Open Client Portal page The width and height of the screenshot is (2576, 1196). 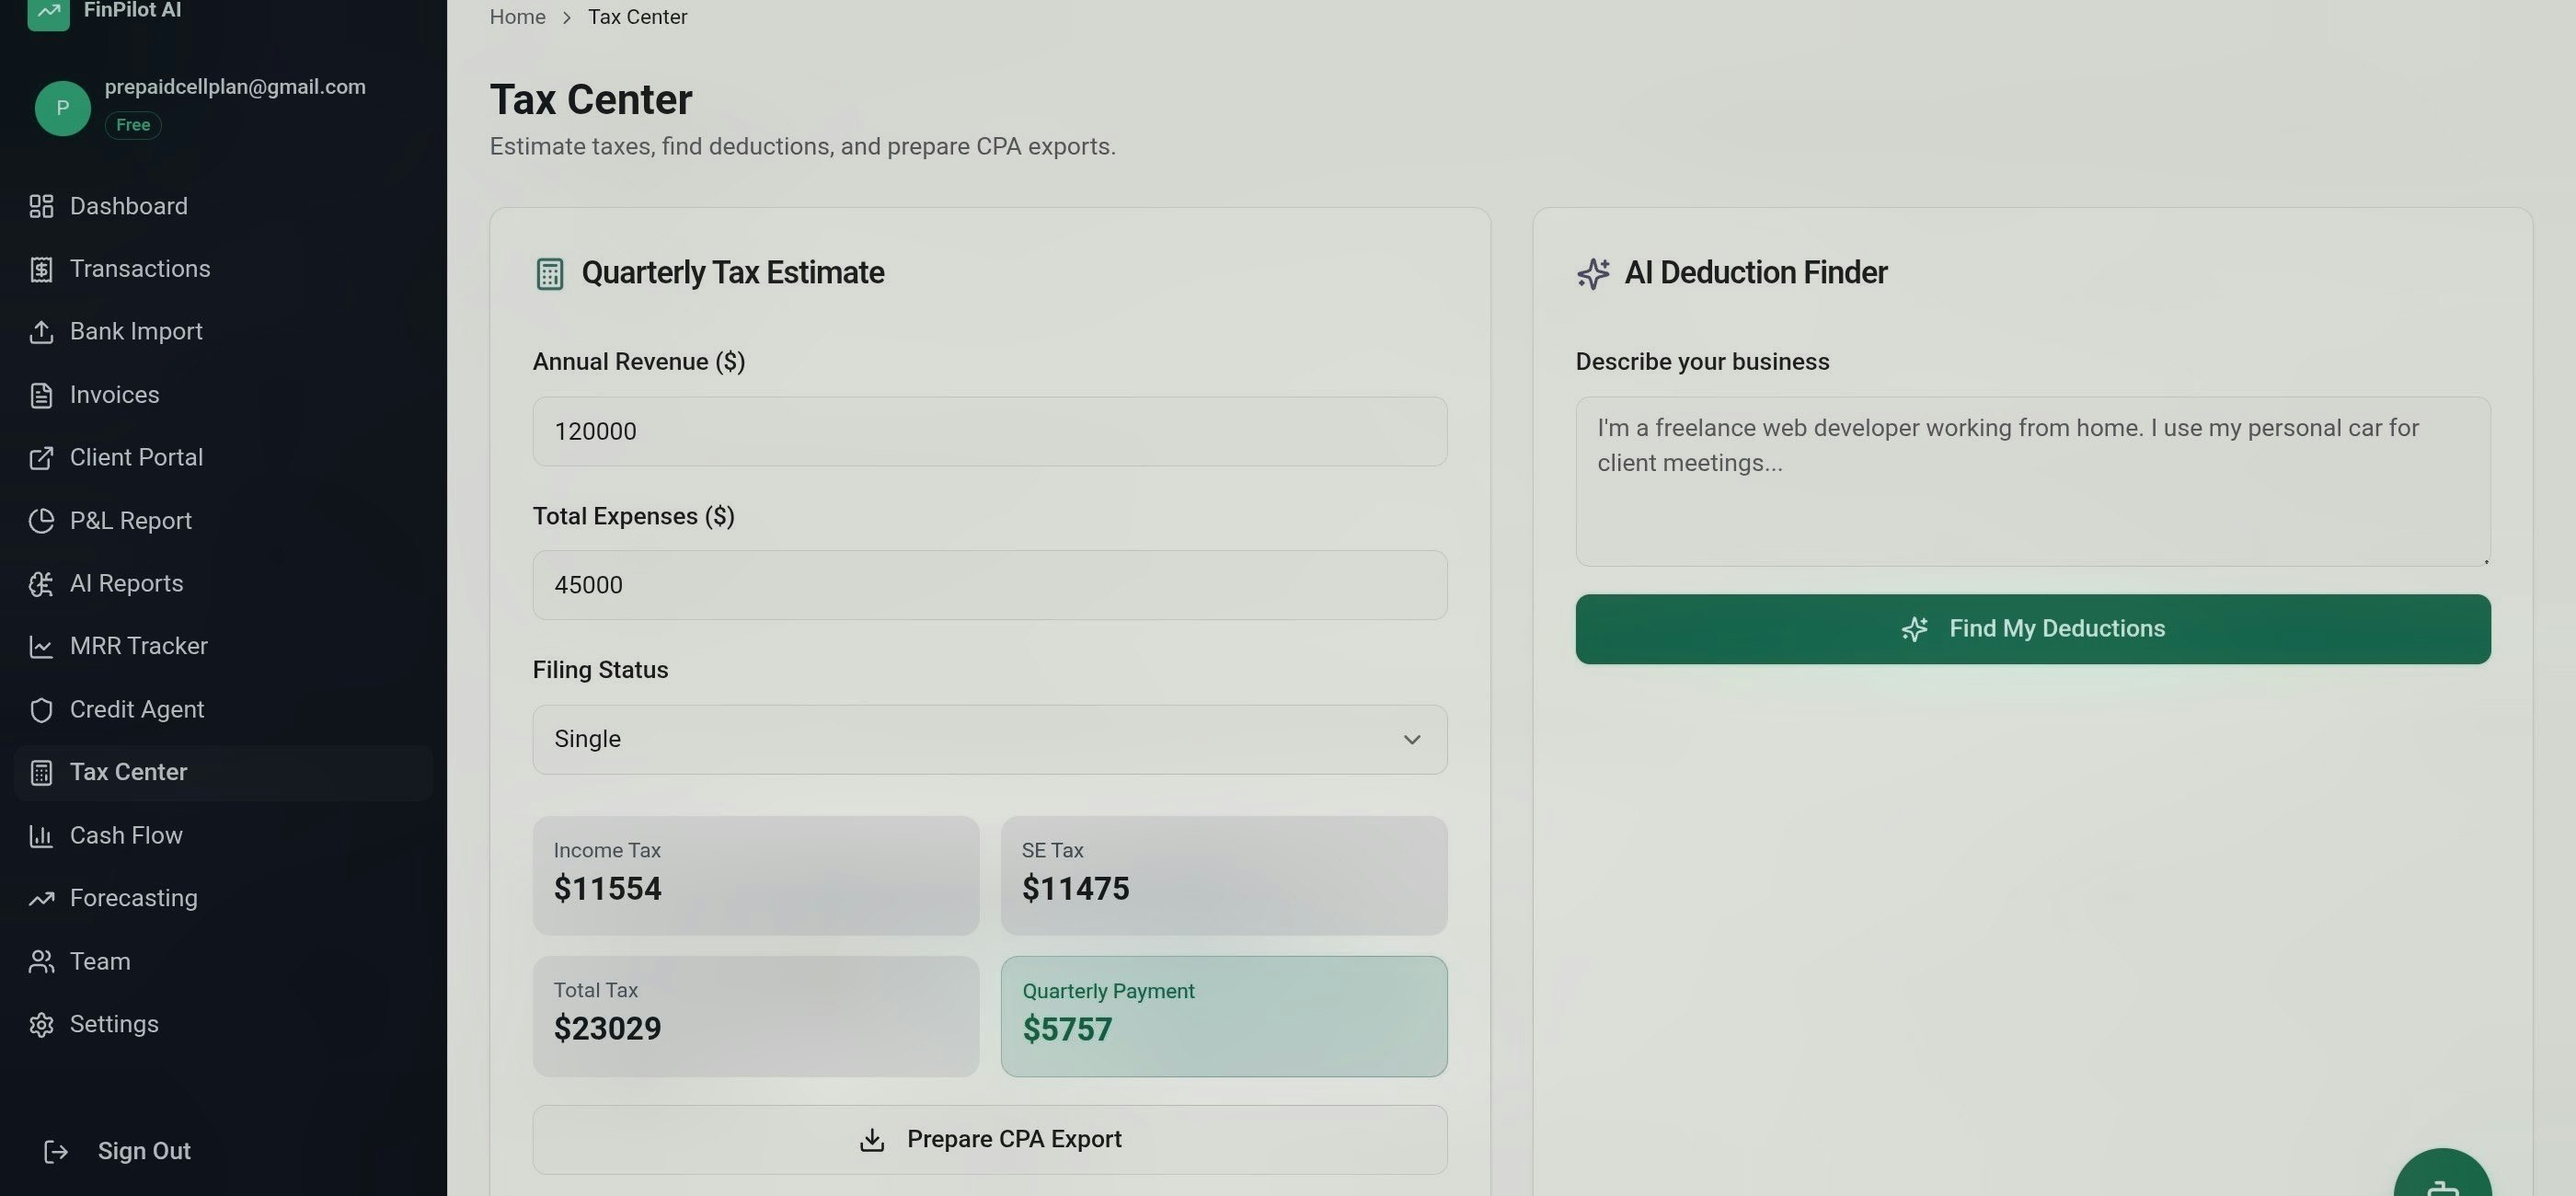coord(223,458)
